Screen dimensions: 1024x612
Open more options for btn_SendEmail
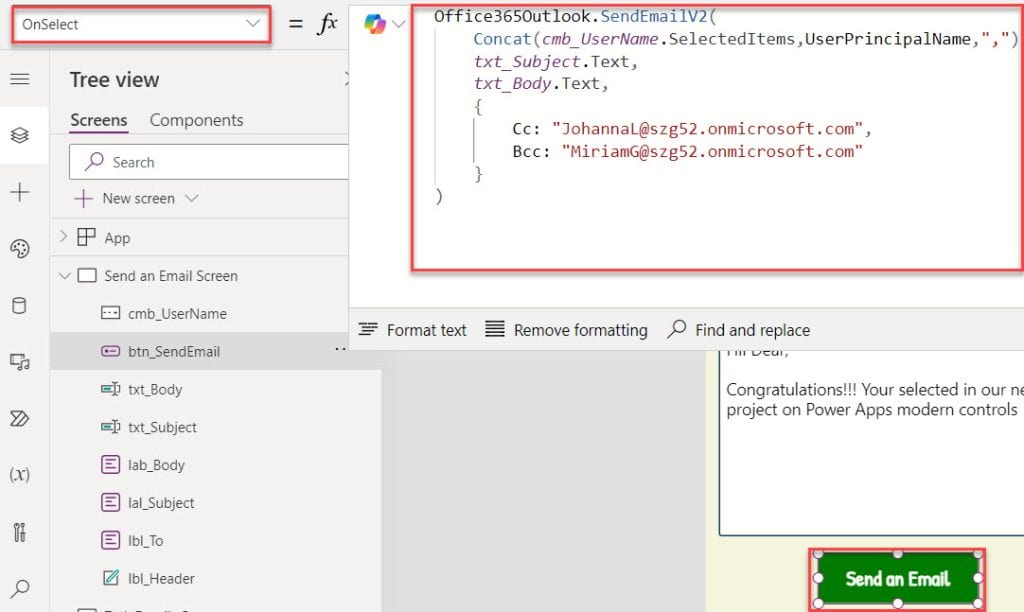click(340, 350)
